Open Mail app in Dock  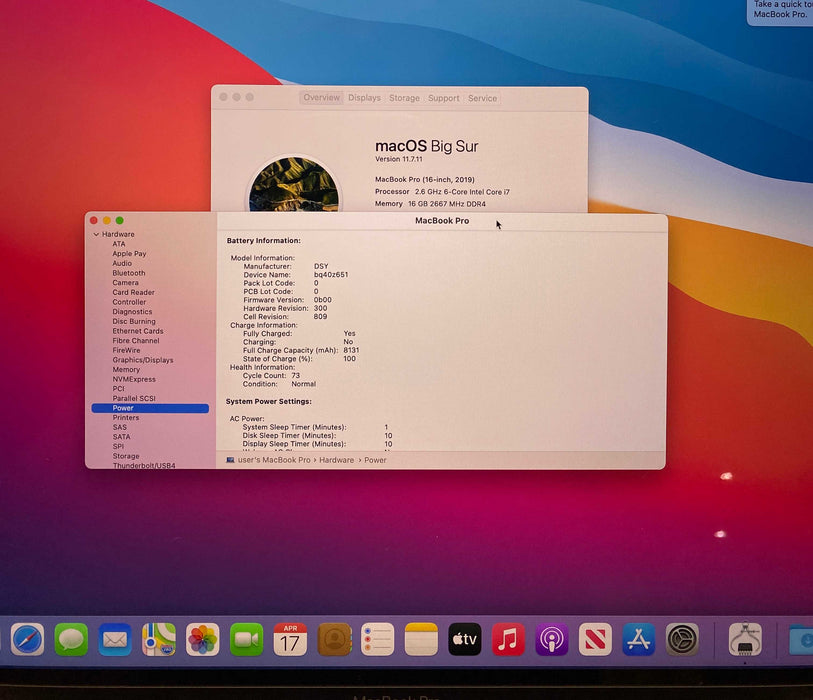[115, 639]
